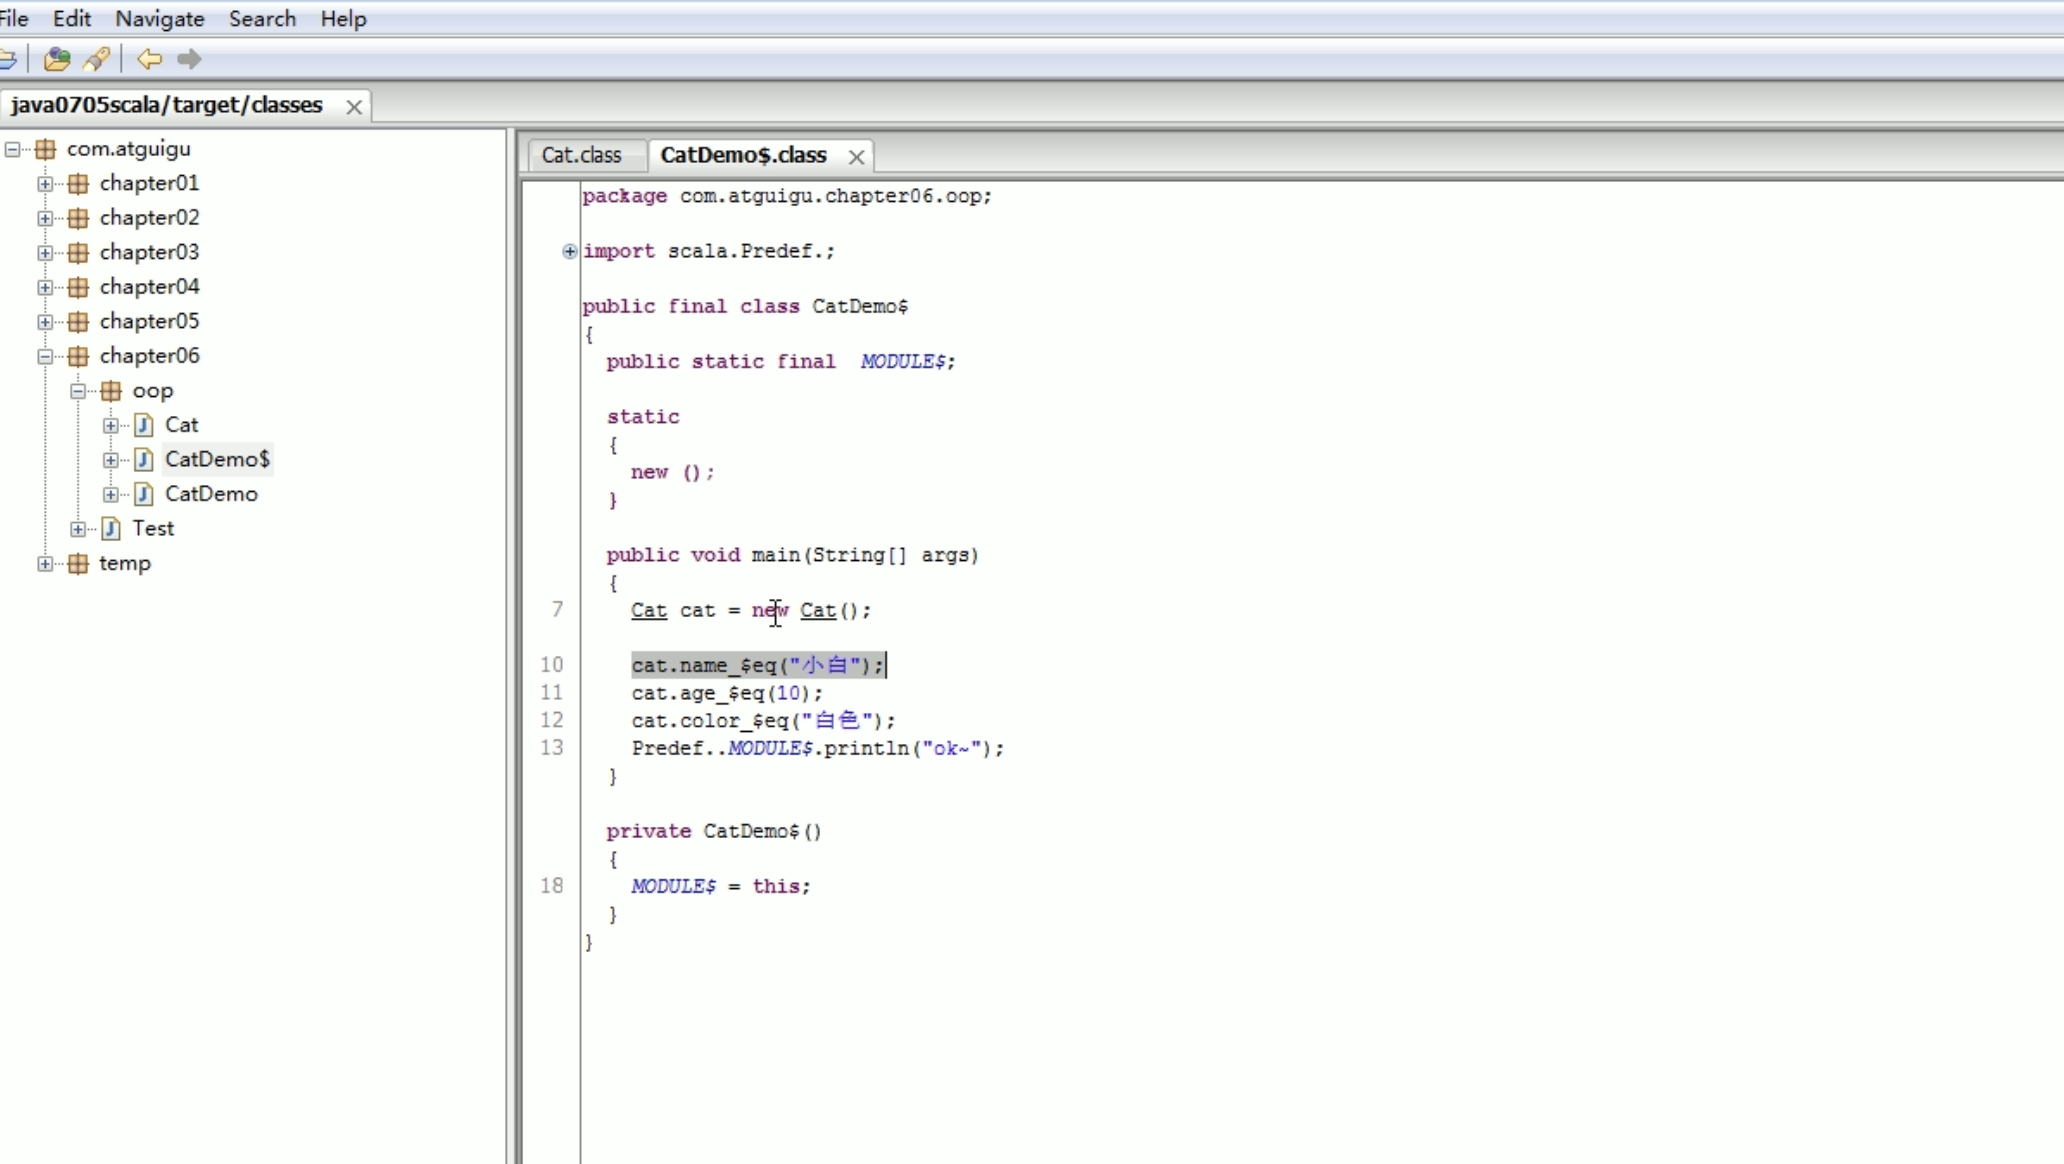This screenshot has width=2064, height=1164.
Task: Select chapter06 in the tree
Action: tap(149, 356)
